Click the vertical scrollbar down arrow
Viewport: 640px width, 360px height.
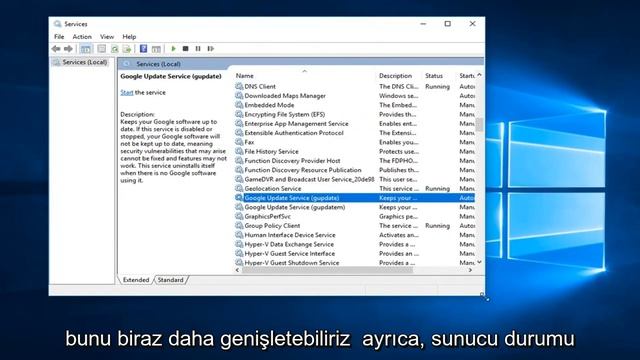(480, 262)
